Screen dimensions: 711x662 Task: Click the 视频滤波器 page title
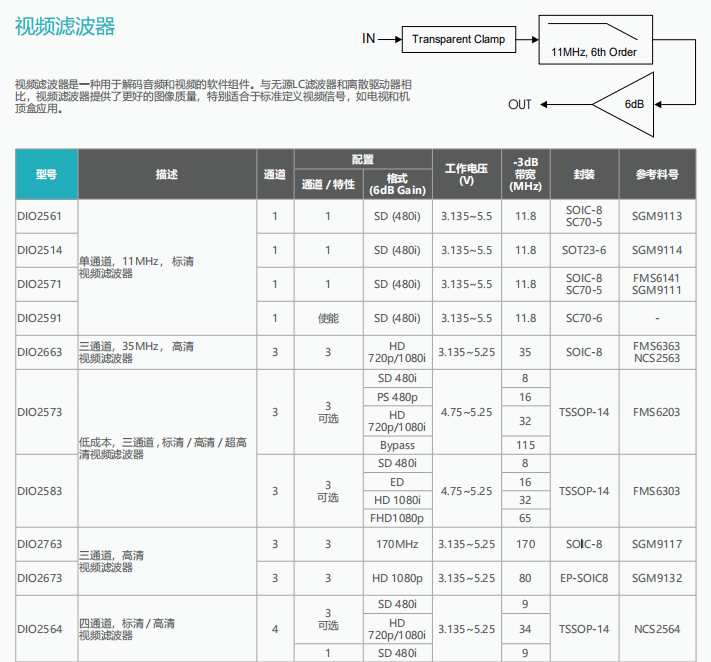click(66, 27)
